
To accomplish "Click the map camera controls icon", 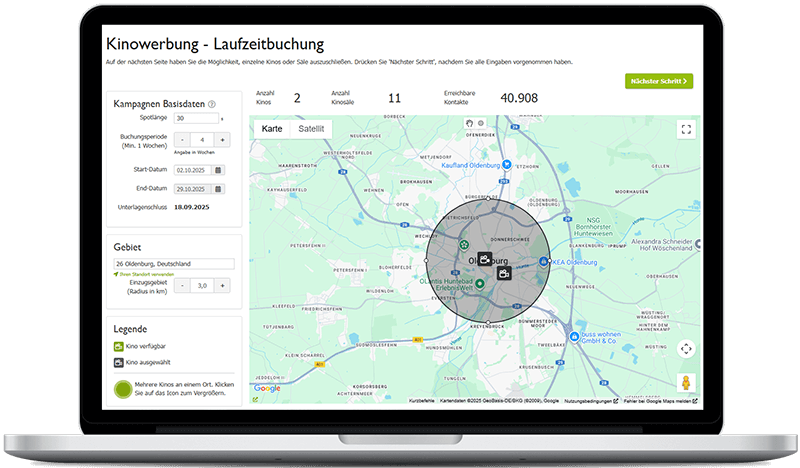I will click(x=686, y=348).
